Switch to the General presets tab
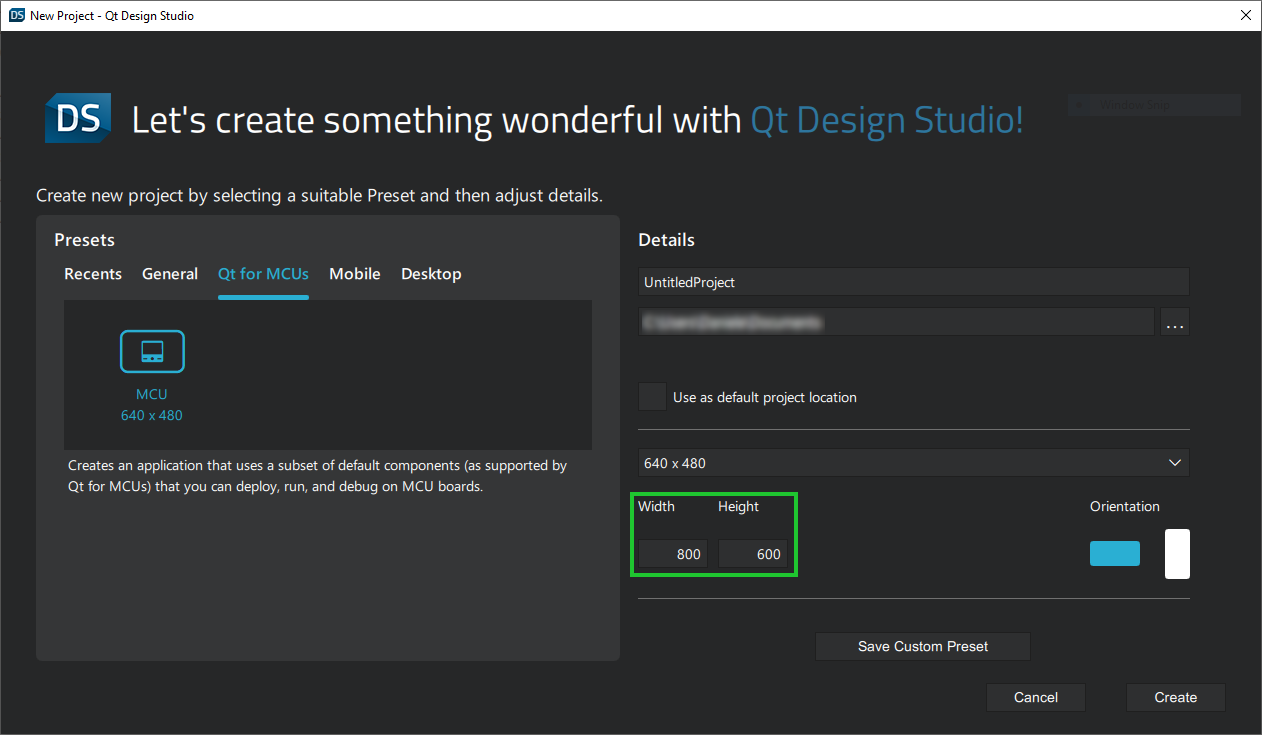Image resolution: width=1262 pixels, height=735 pixels. (170, 273)
